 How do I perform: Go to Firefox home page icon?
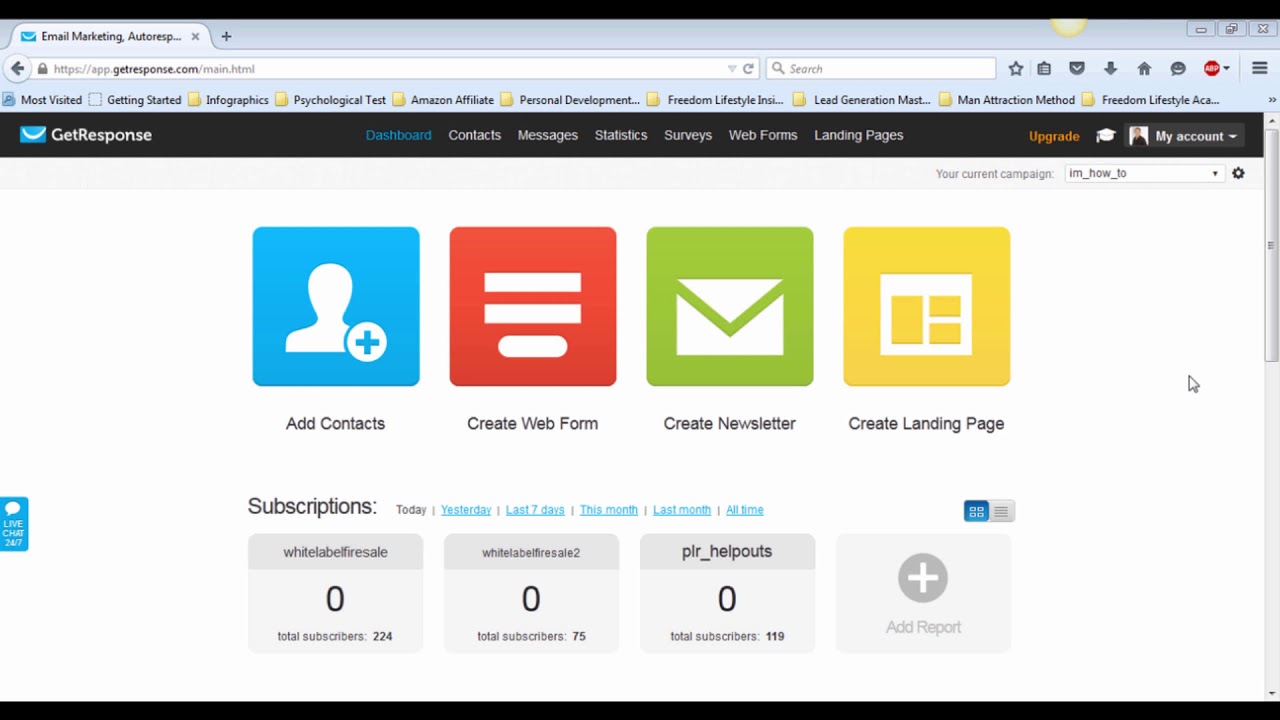pos(1144,69)
